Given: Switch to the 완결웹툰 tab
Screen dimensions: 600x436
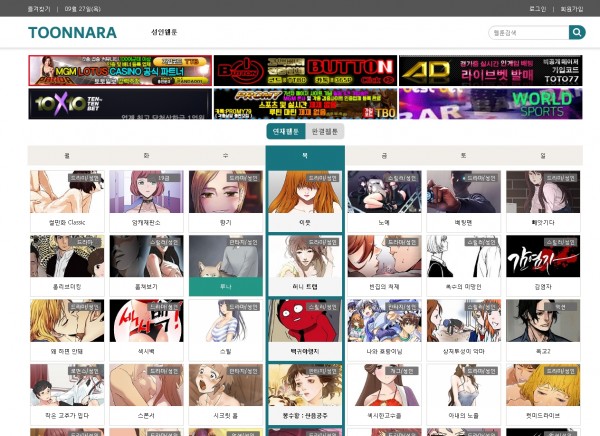Looking at the screenshot, I should (x=324, y=131).
